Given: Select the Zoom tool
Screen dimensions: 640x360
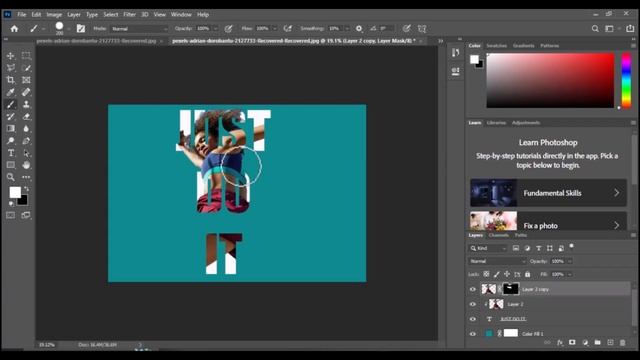Looking at the screenshot, I should [11, 177].
